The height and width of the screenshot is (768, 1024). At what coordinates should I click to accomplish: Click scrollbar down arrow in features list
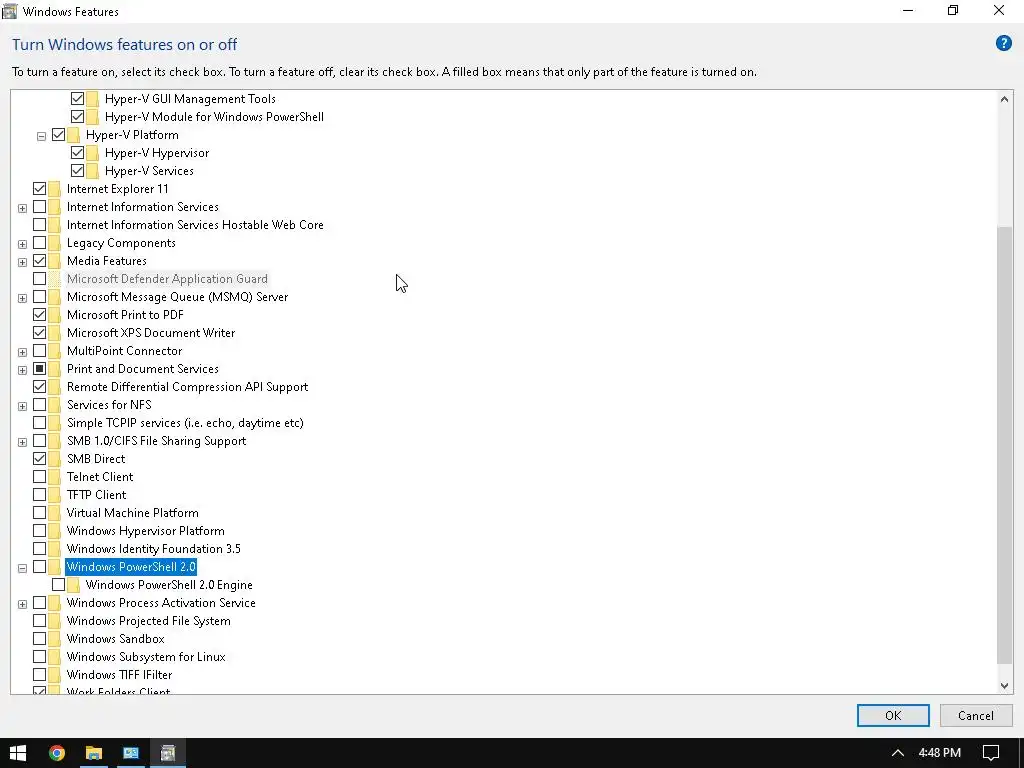[1004, 686]
